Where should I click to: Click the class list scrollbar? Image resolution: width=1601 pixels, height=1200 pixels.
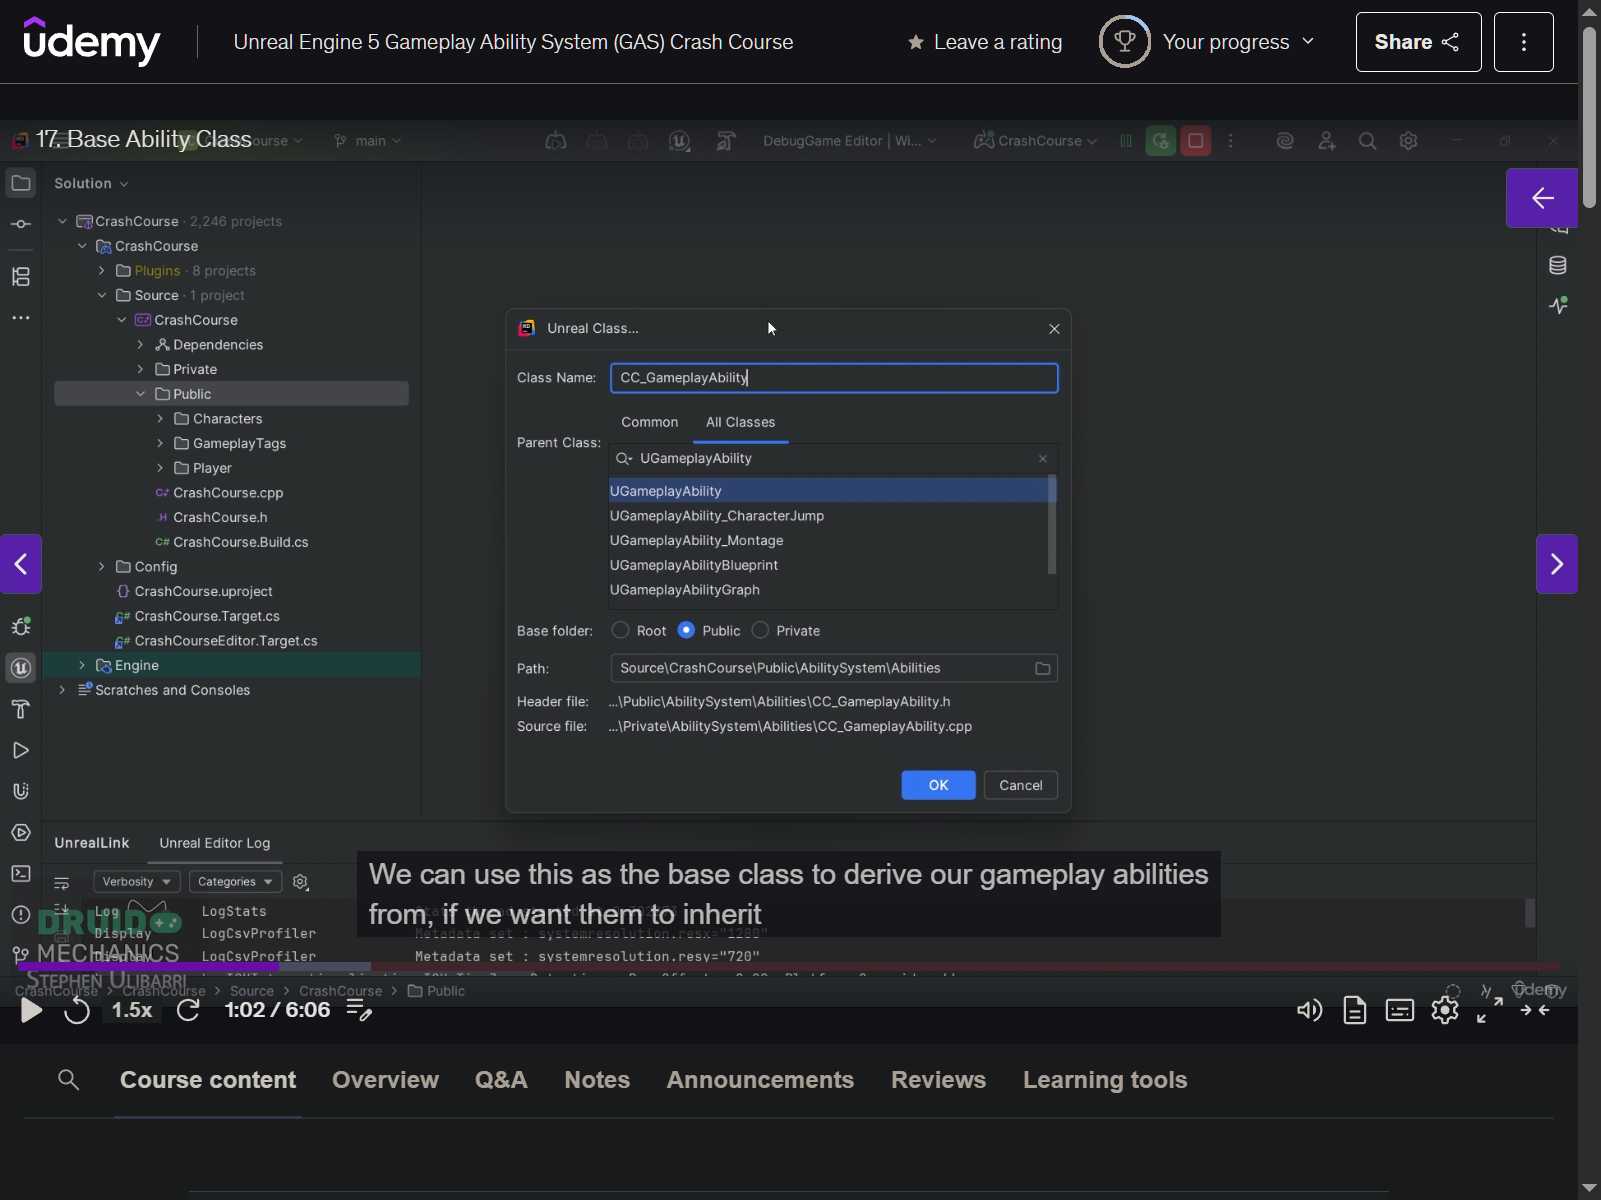click(1051, 526)
